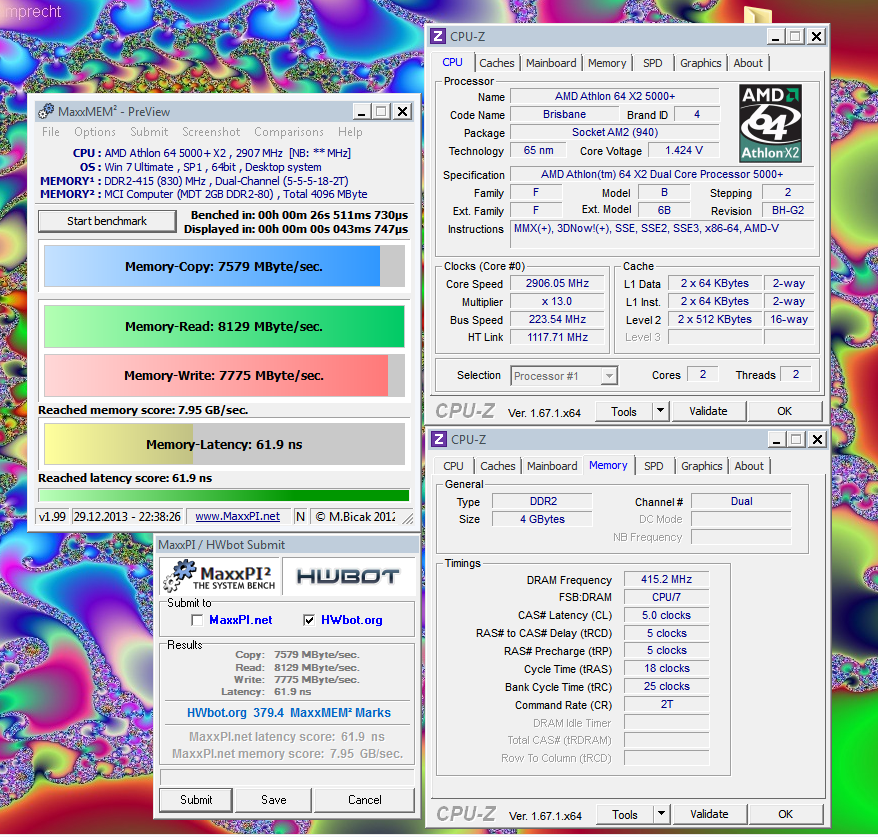Click Save button in HWbot Submit dialog
Screen dimensions: 878x837
[273, 800]
